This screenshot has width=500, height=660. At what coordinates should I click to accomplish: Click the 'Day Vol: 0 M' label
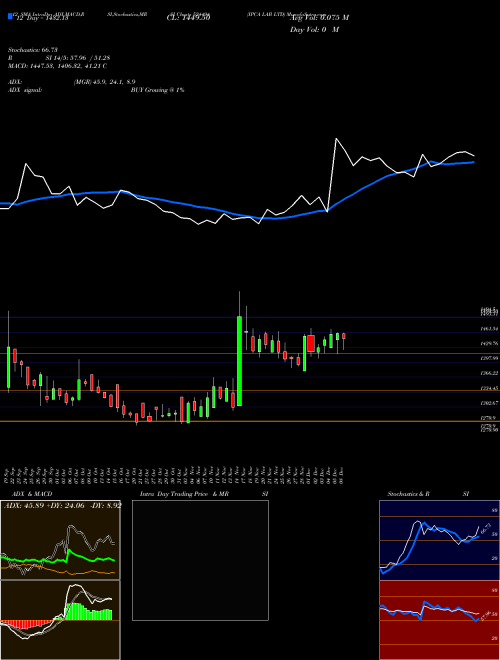[314, 30]
